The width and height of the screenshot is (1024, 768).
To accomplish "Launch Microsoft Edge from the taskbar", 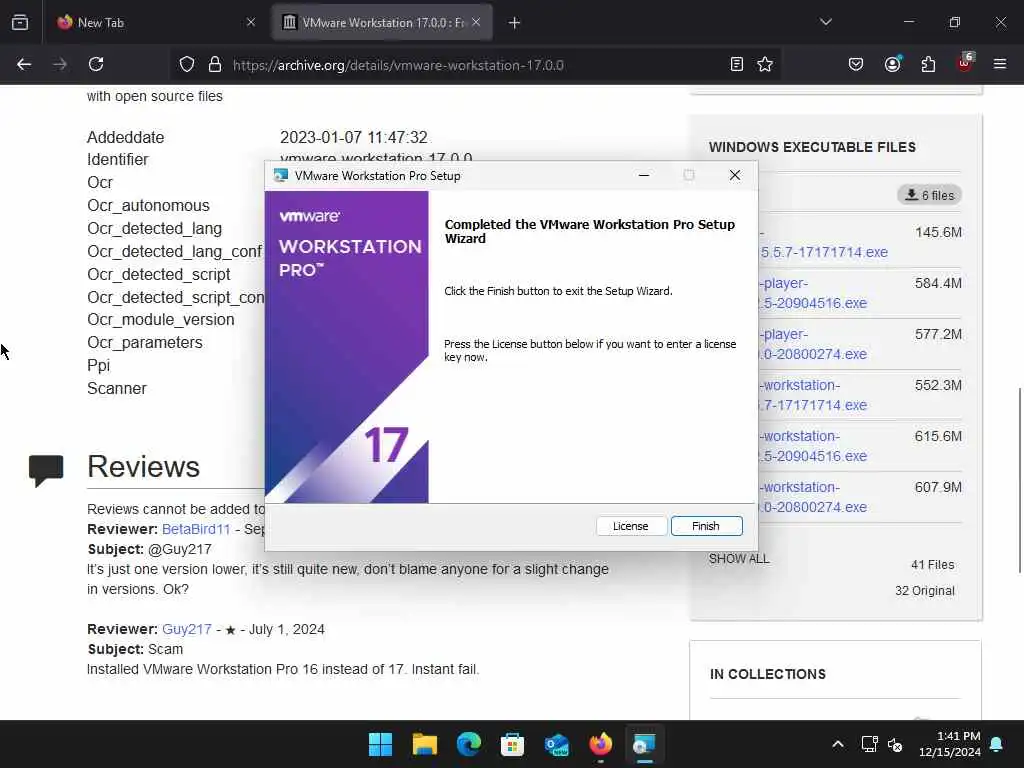I will (468, 744).
